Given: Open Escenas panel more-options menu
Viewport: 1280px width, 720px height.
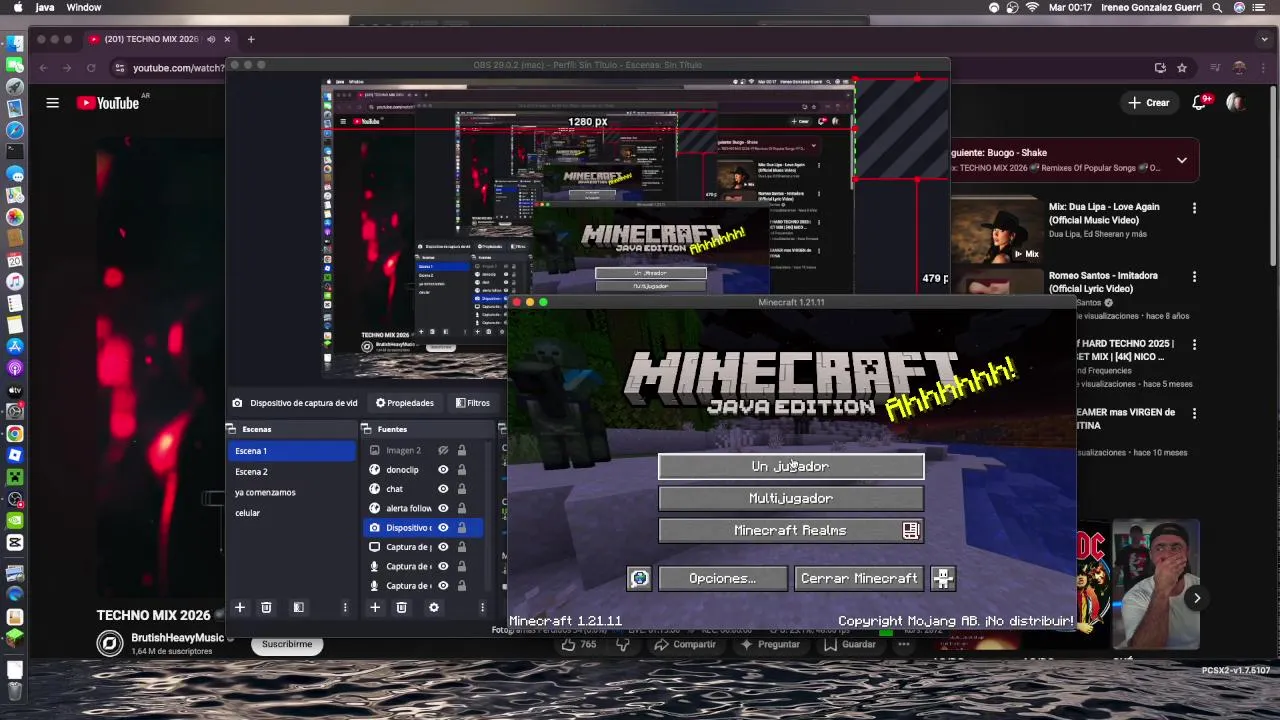Looking at the screenshot, I should pos(345,608).
